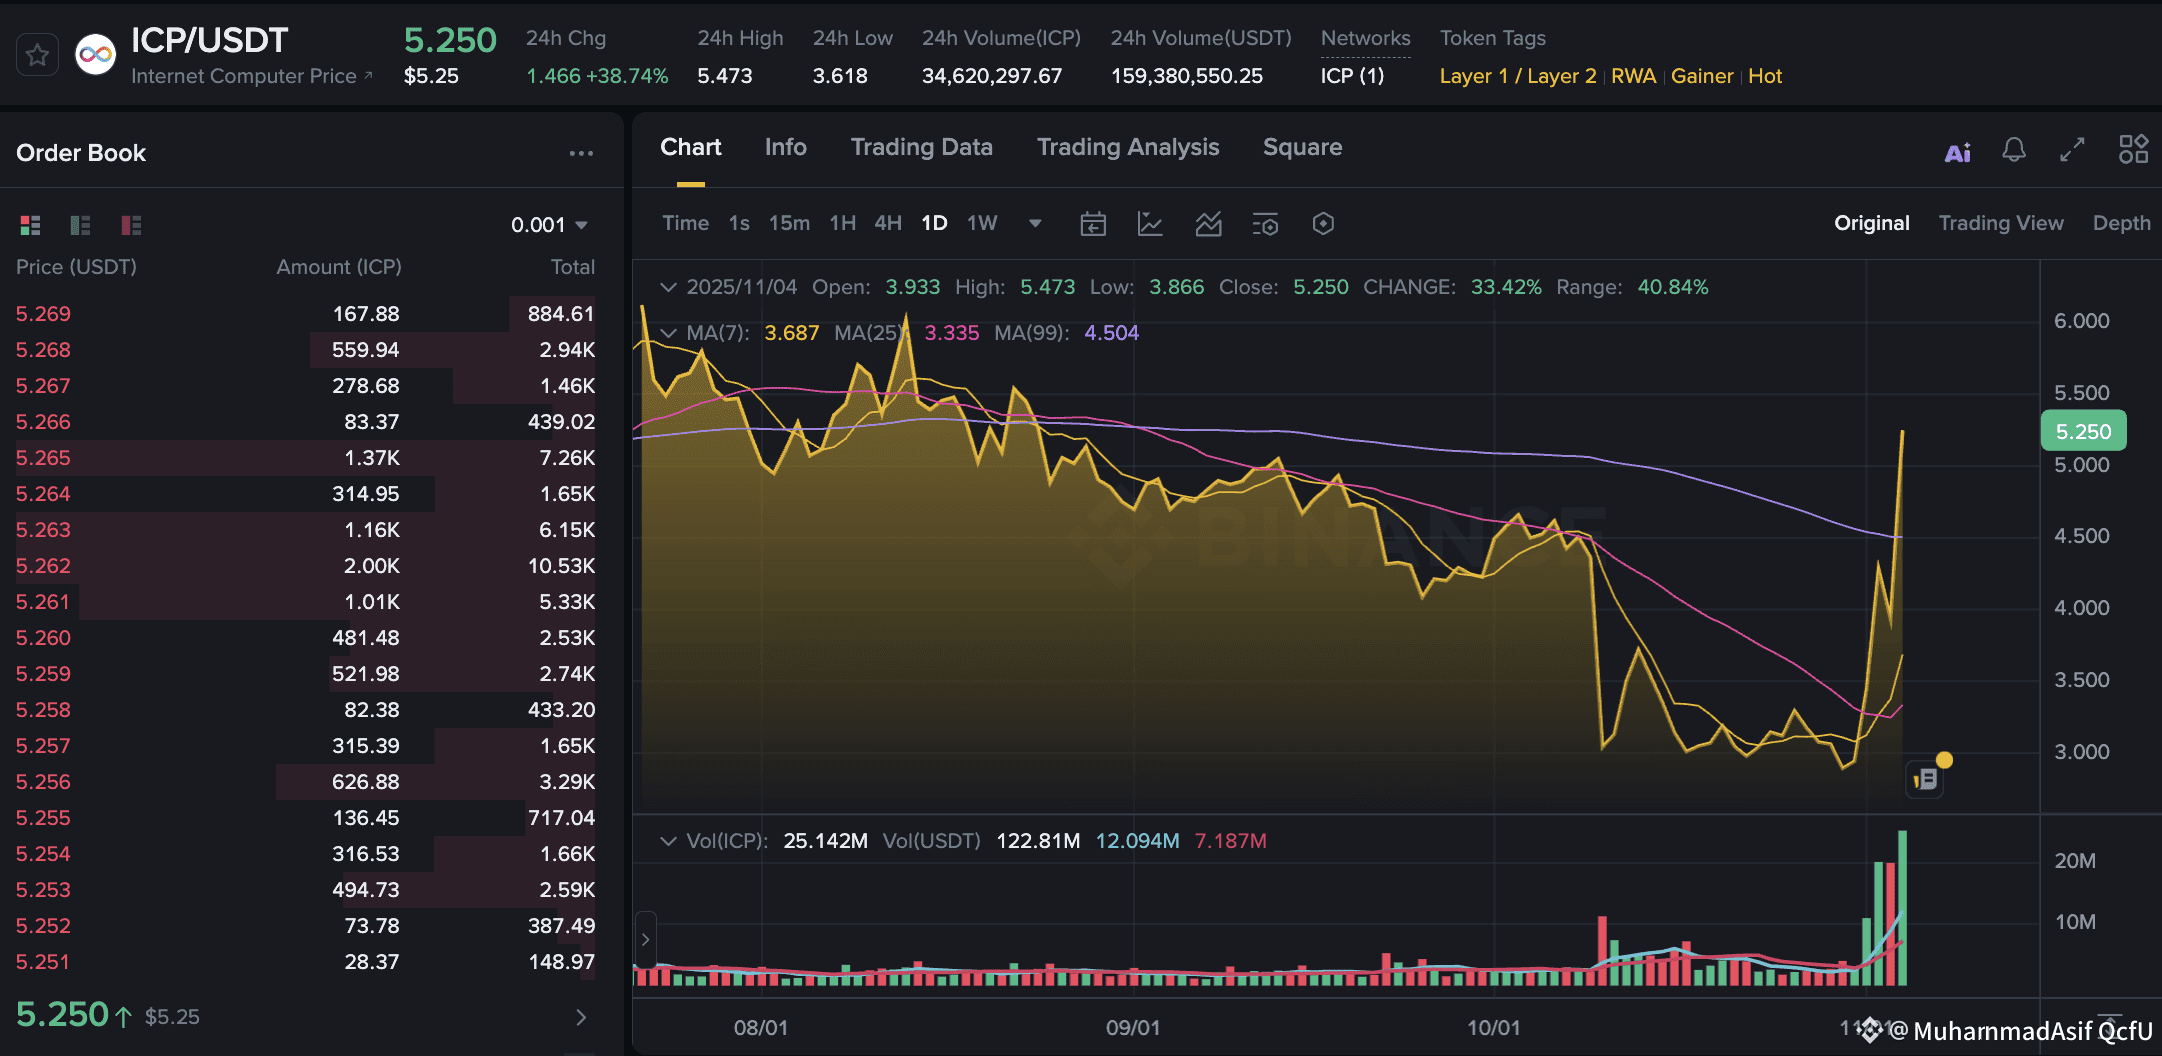Viewport: 2162px width, 1056px height.
Task: Show both buy and sell orders view
Action: click(x=31, y=225)
